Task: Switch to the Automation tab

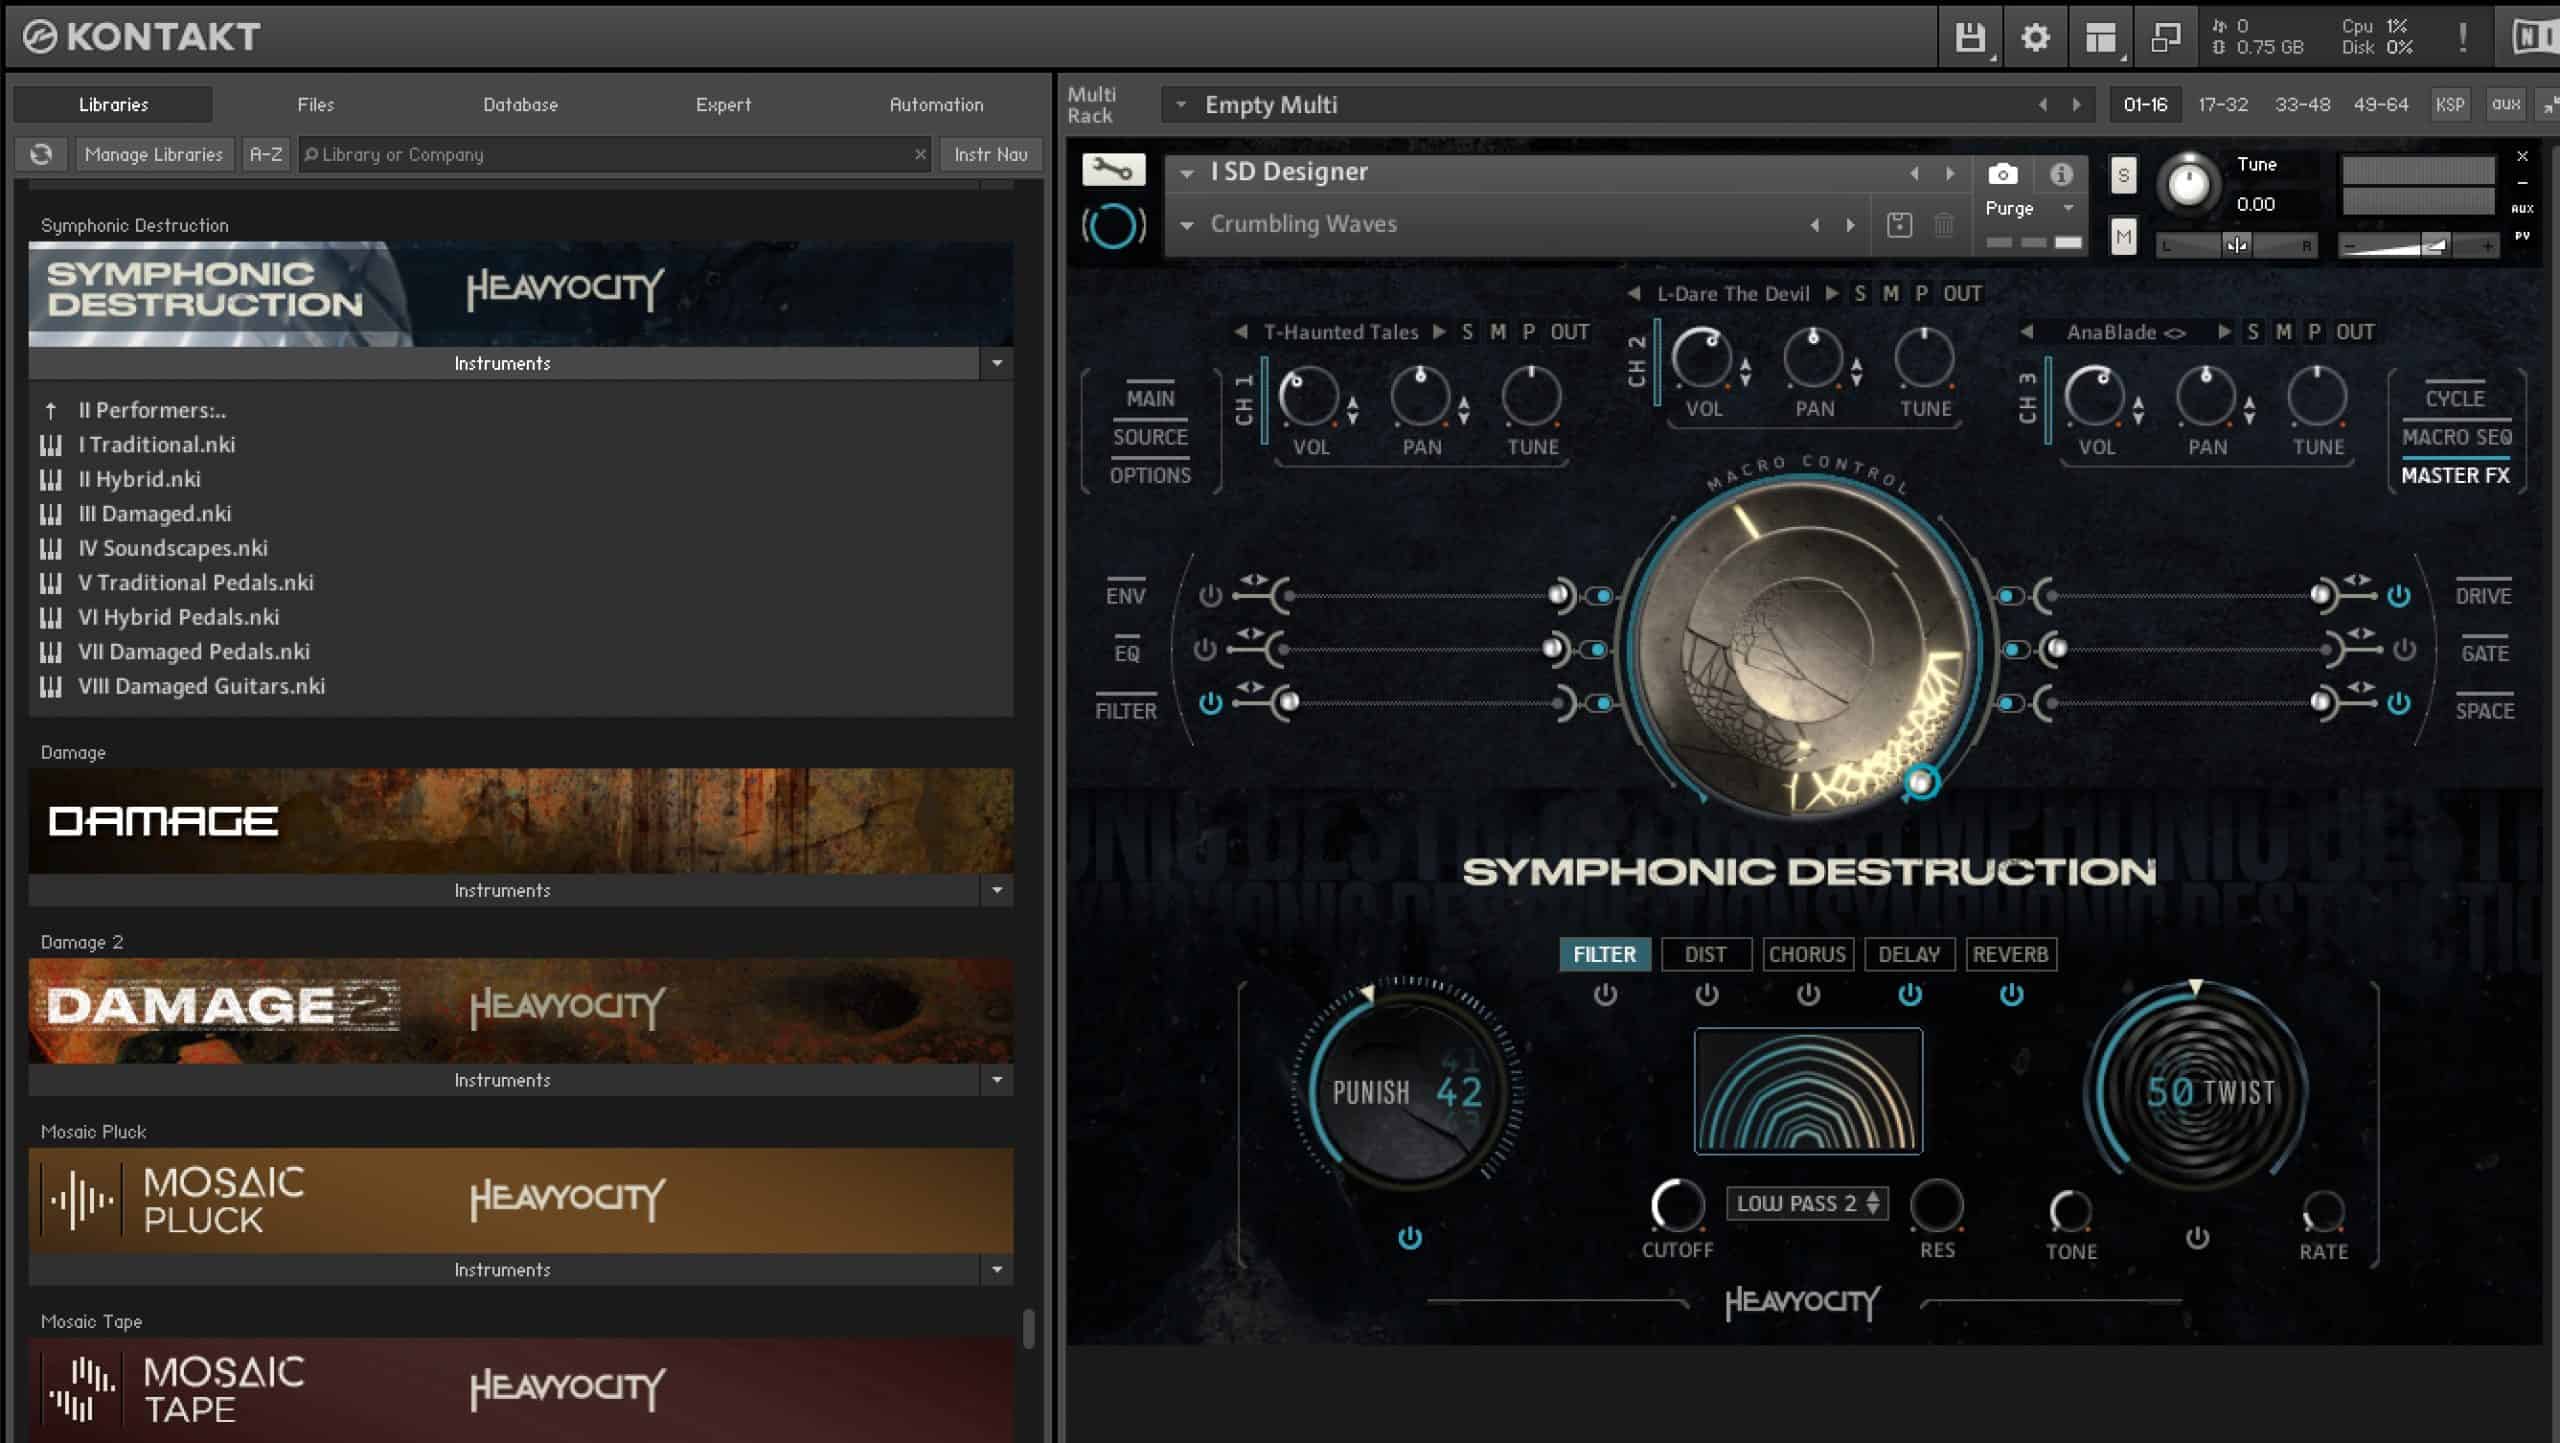Action: pyautogui.click(x=936, y=104)
